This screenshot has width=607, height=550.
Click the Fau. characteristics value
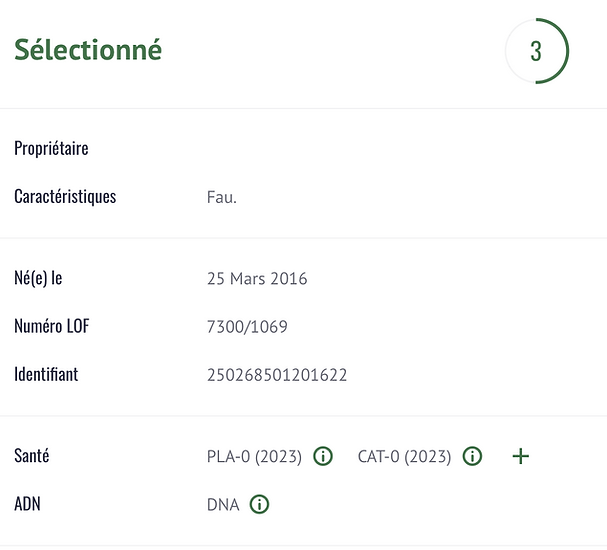click(221, 197)
